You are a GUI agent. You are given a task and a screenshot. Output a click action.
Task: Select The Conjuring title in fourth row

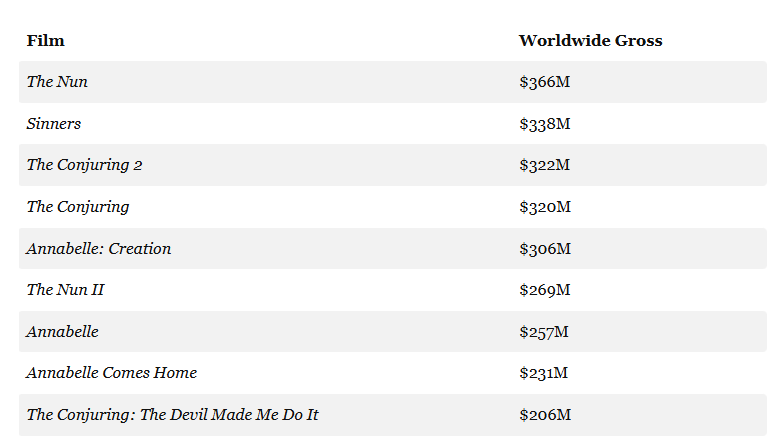pyautogui.click(x=78, y=207)
